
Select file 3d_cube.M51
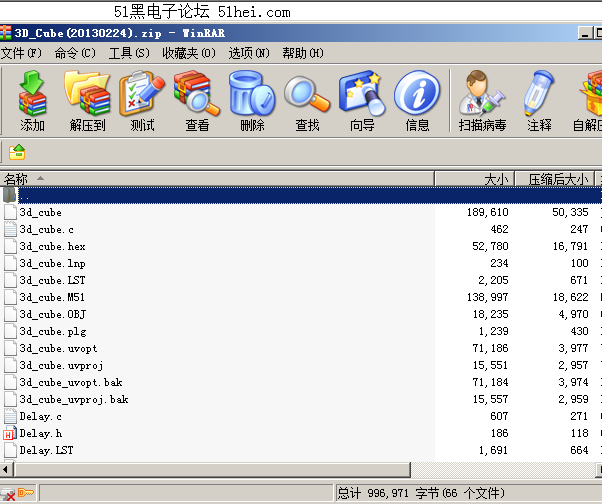52,297
